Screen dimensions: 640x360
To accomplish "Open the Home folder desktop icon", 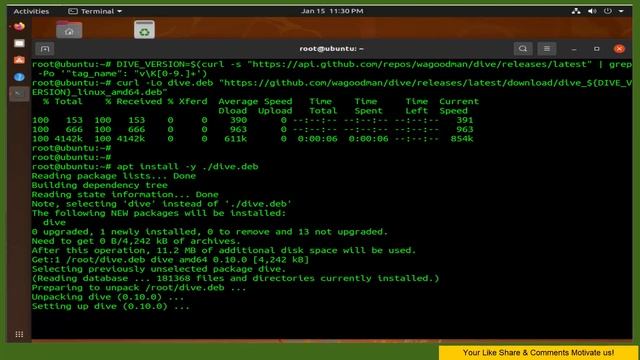I will point(69,29).
